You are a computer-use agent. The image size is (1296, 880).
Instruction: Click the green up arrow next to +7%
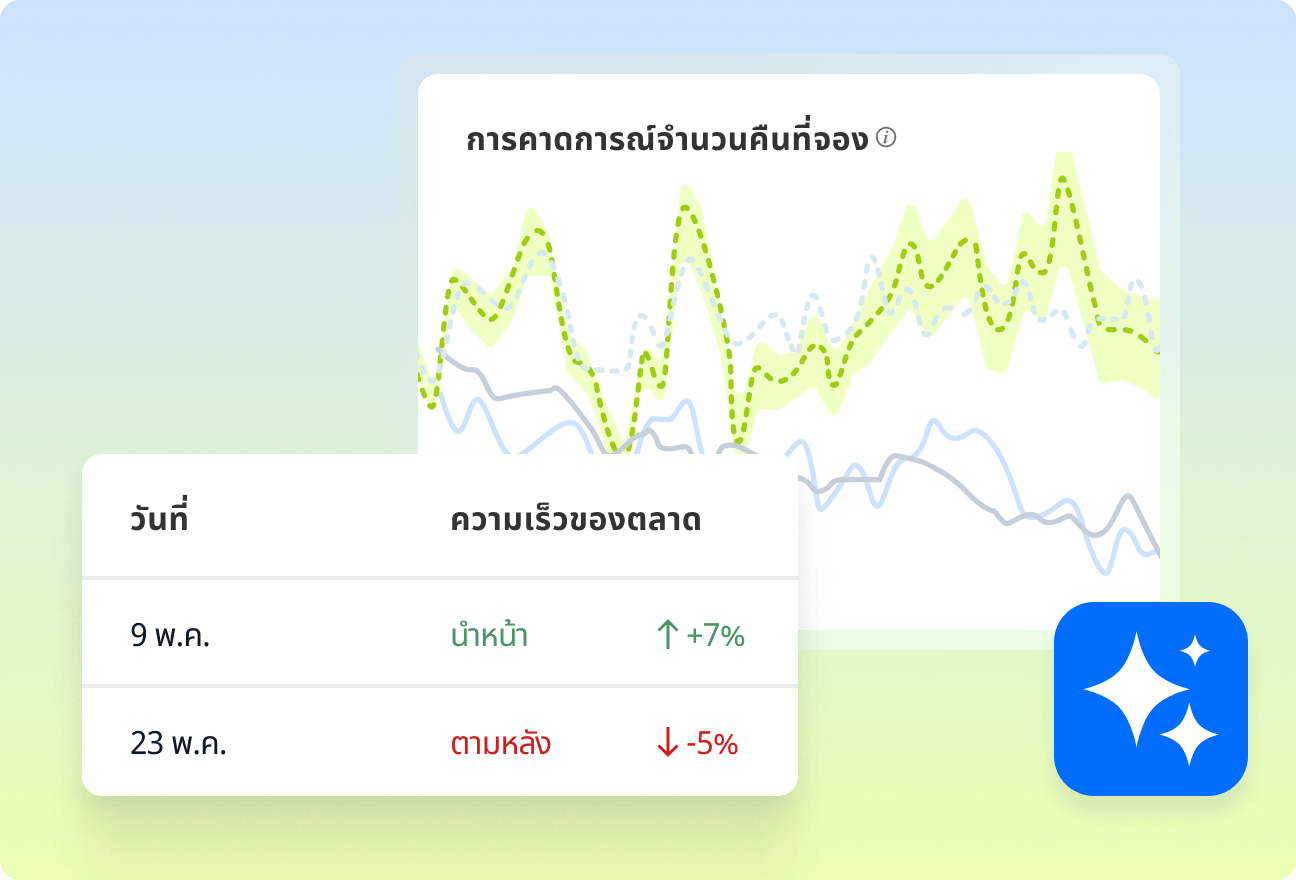click(x=667, y=635)
